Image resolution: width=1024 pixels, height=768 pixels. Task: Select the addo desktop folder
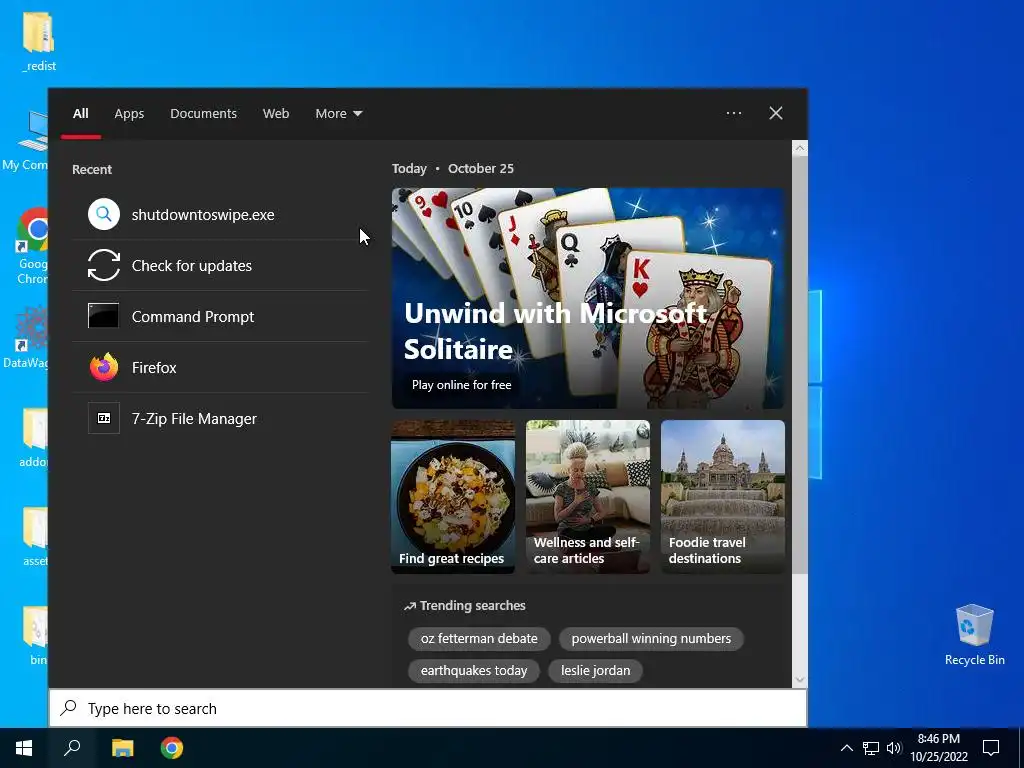(x=33, y=438)
